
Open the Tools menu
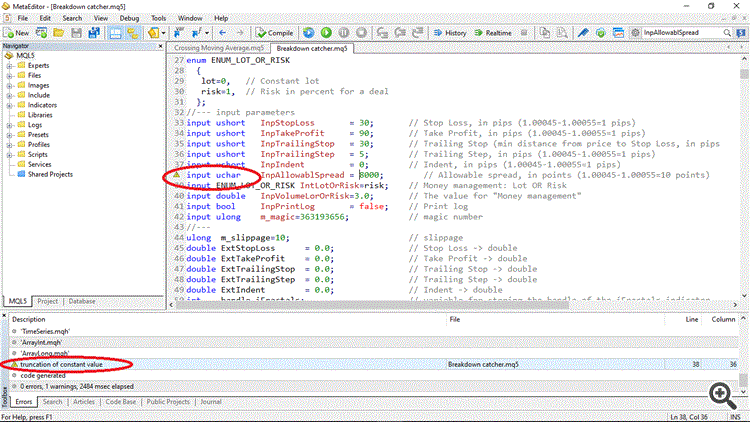coord(158,18)
